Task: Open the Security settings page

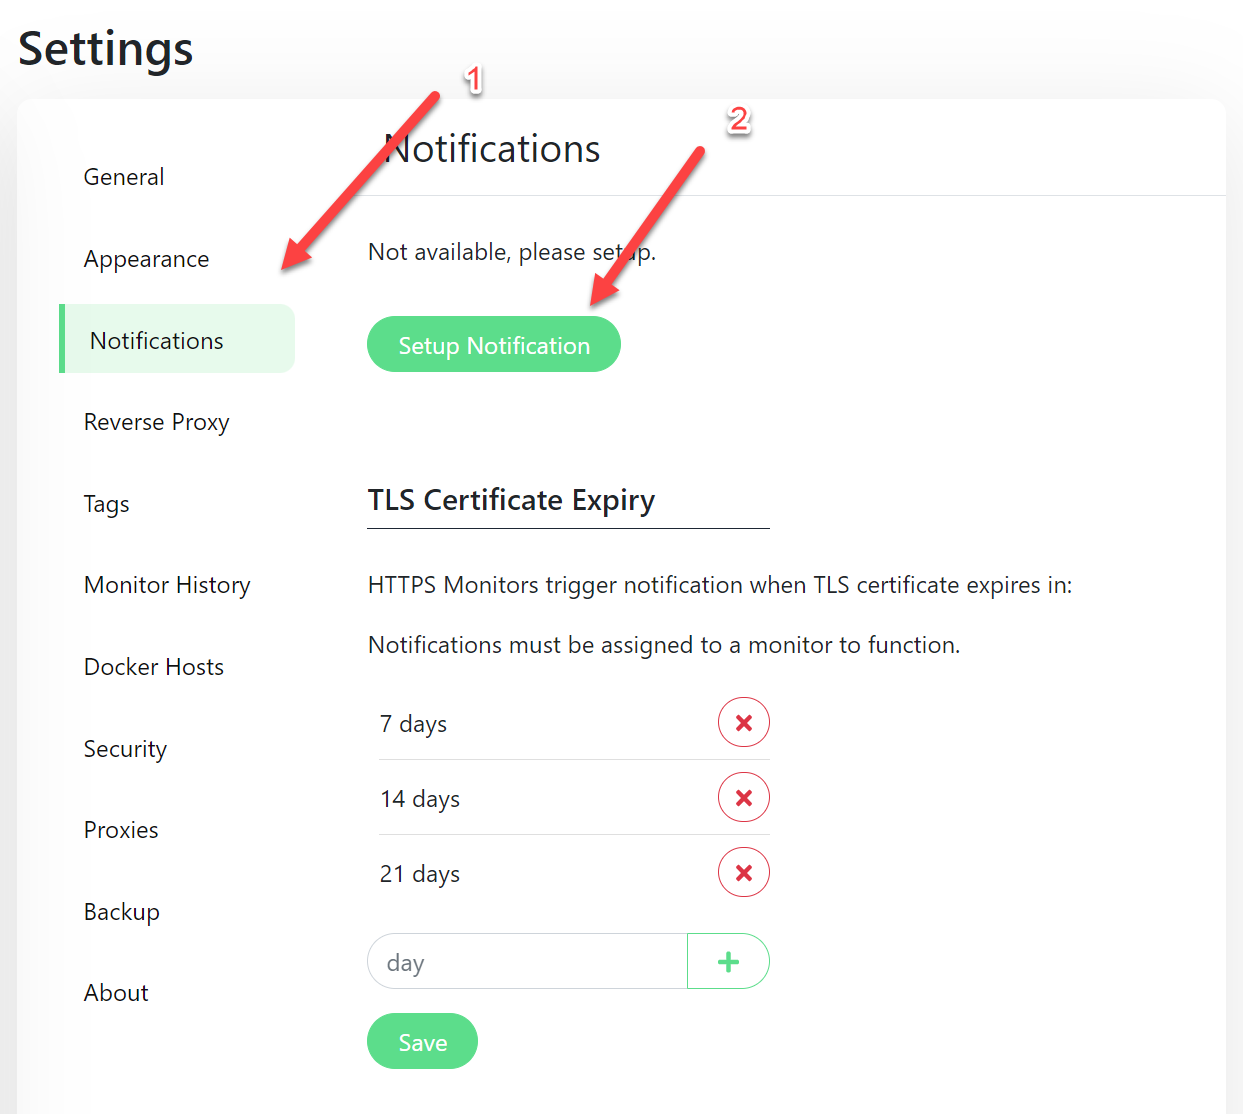Action: coord(125,749)
